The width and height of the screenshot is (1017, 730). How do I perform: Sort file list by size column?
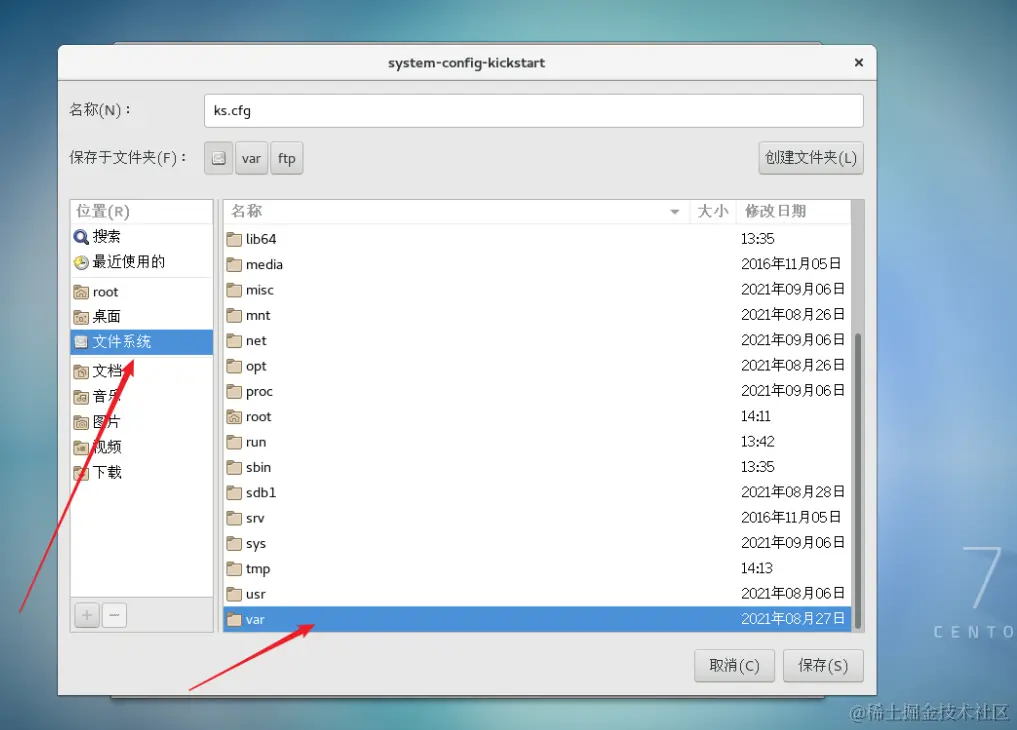coord(712,211)
